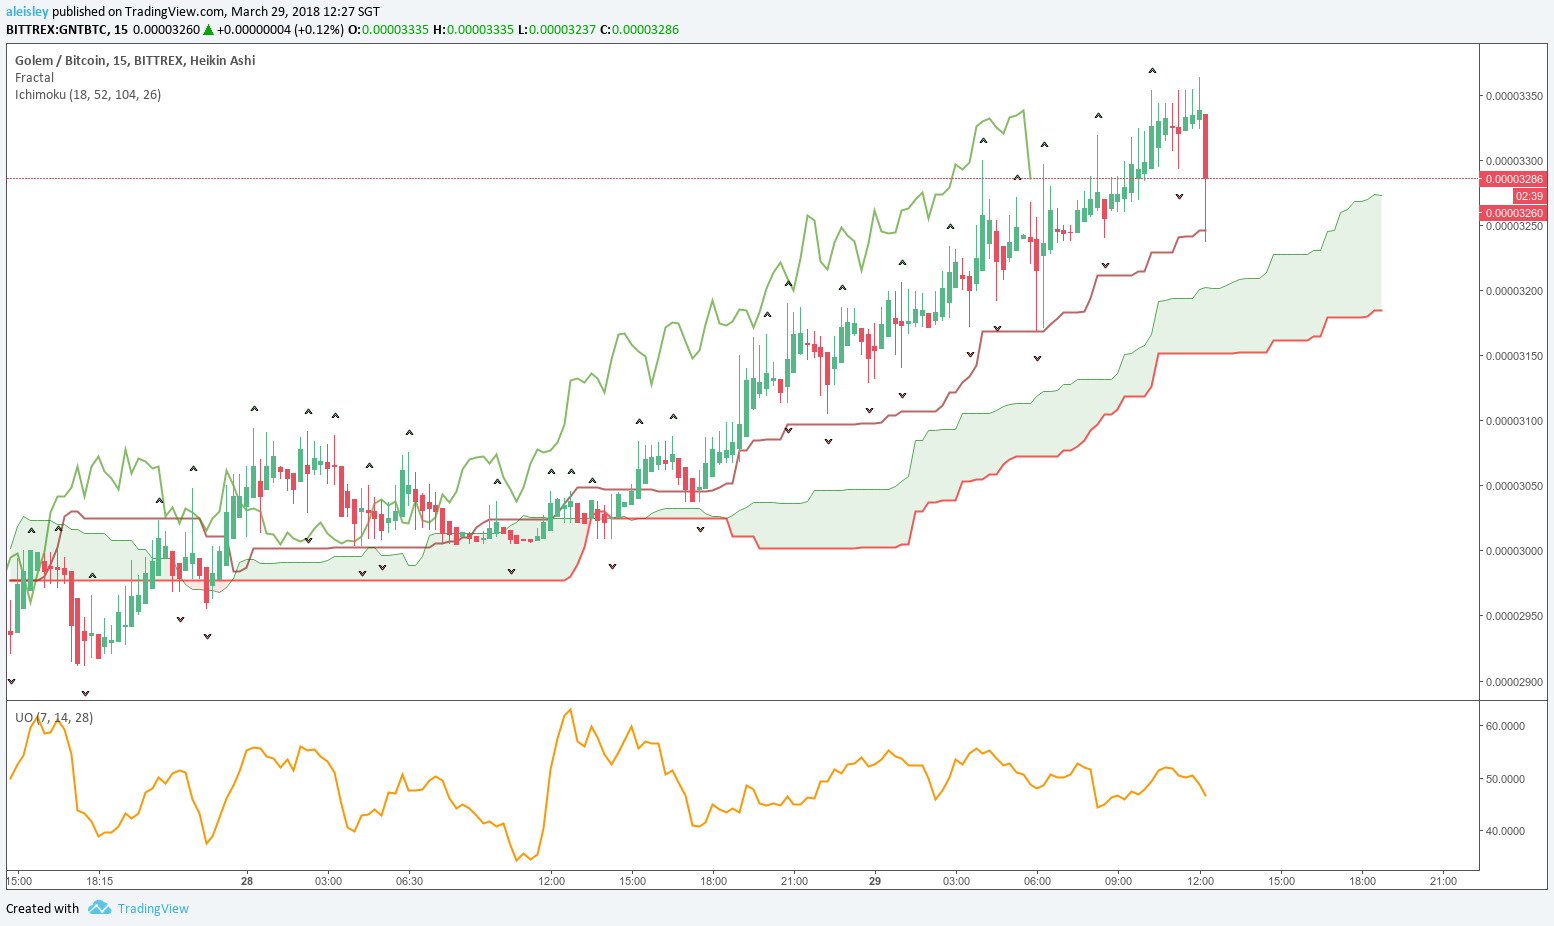
Task: Click the 06:00 time axis label
Action: click(1037, 881)
